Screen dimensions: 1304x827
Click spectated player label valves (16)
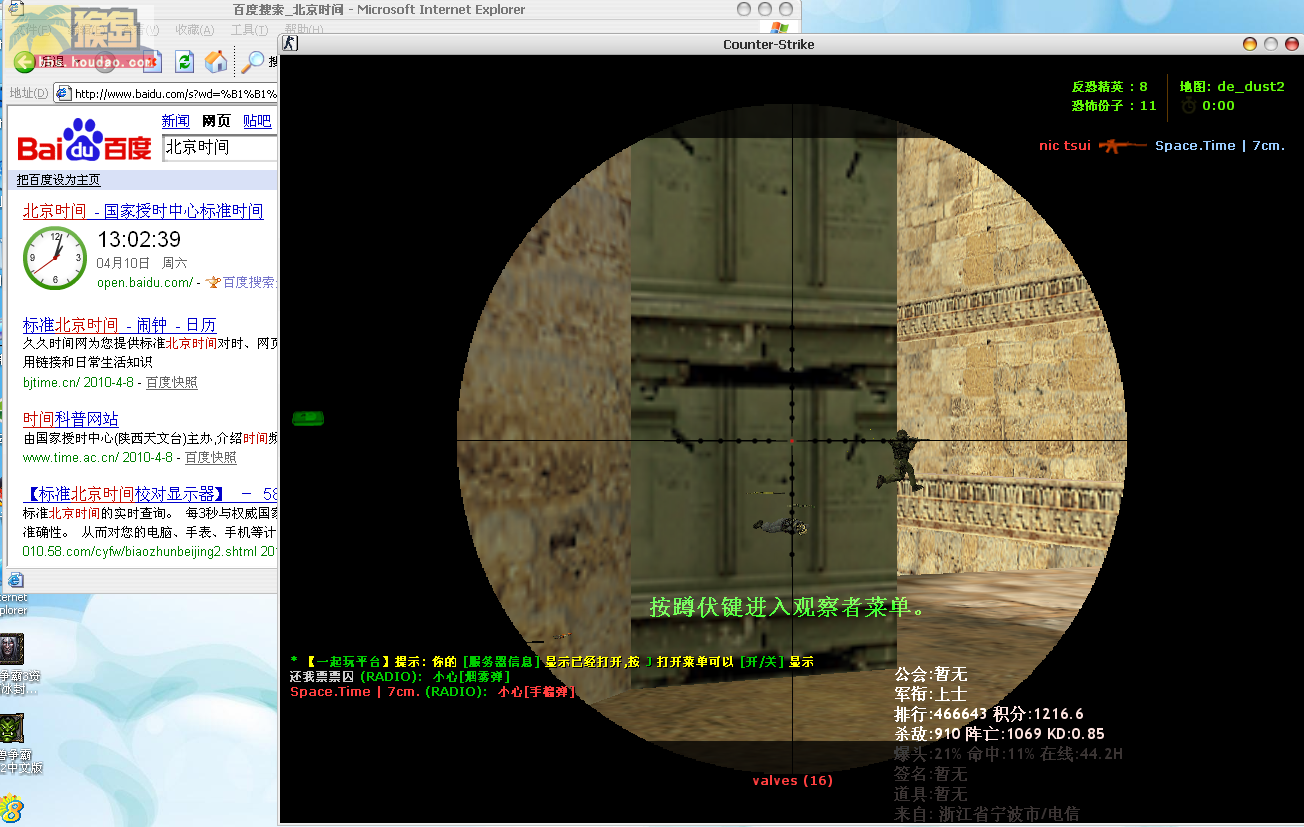[792, 780]
